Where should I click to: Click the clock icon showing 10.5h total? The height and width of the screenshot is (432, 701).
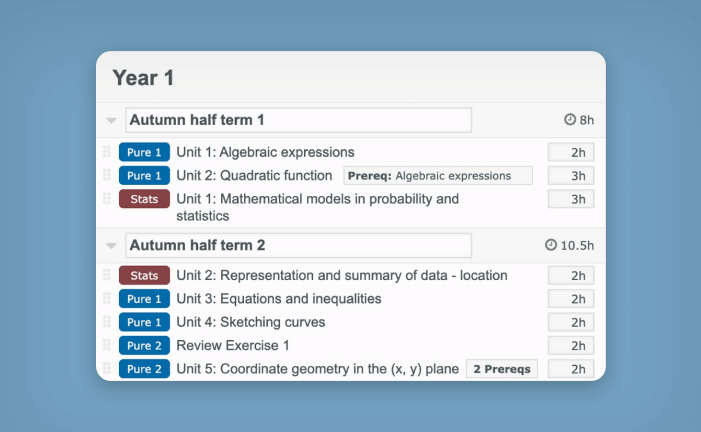[551, 245]
